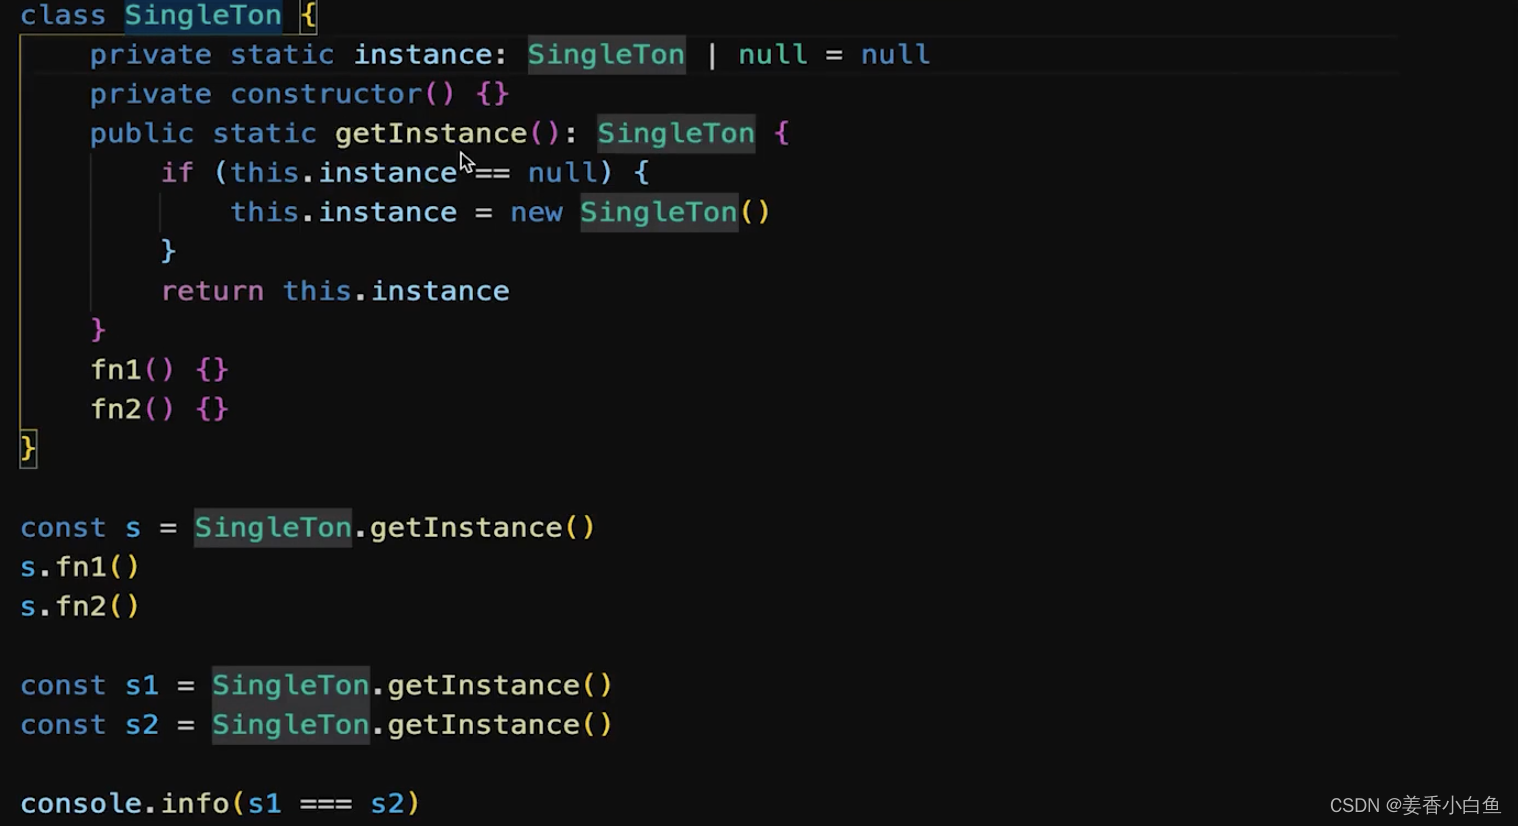Screen dimensions: 1518x826
Task: Select the 'instance:' property name in static declaration
Action: click(431, 54)
